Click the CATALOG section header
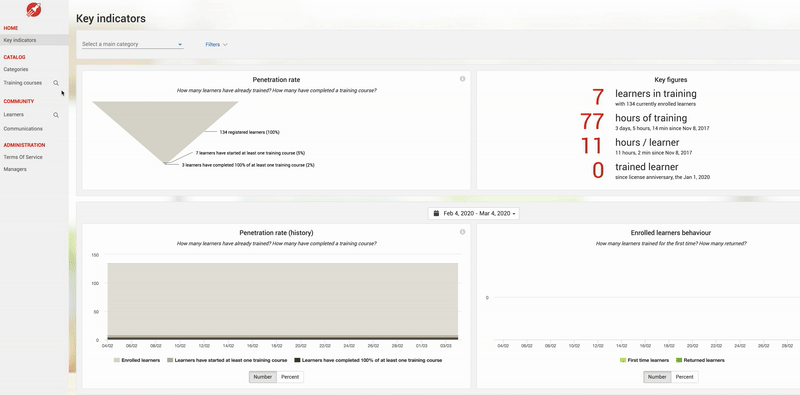Screen dimensions: 800x395 tap(14, 57)
